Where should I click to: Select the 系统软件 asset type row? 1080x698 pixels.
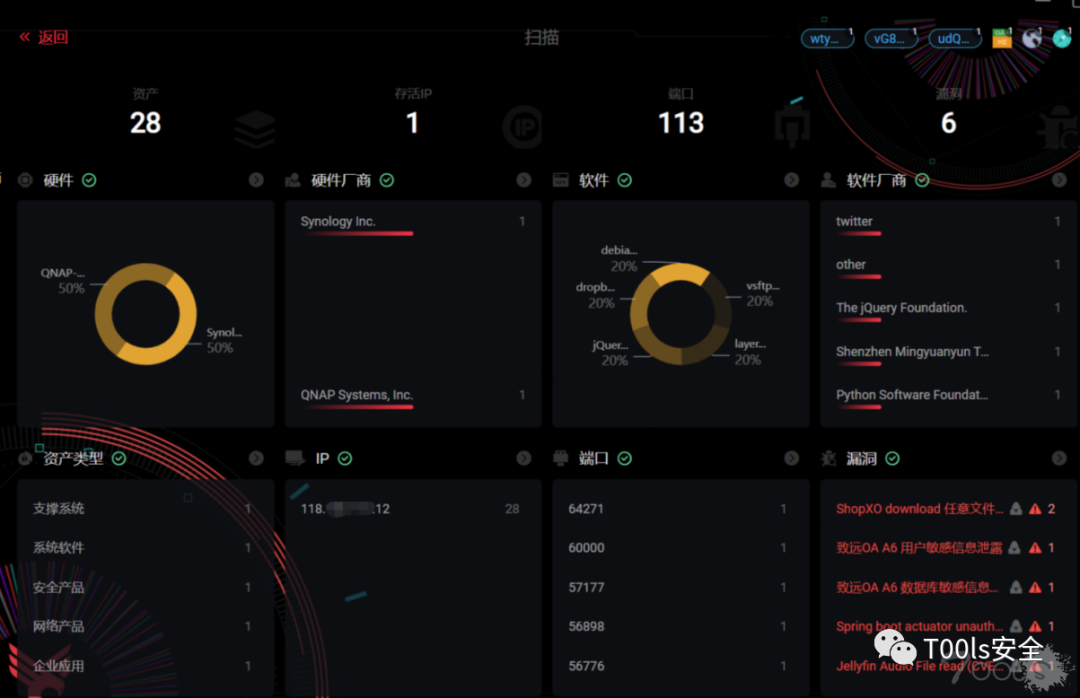coord(145,548)
